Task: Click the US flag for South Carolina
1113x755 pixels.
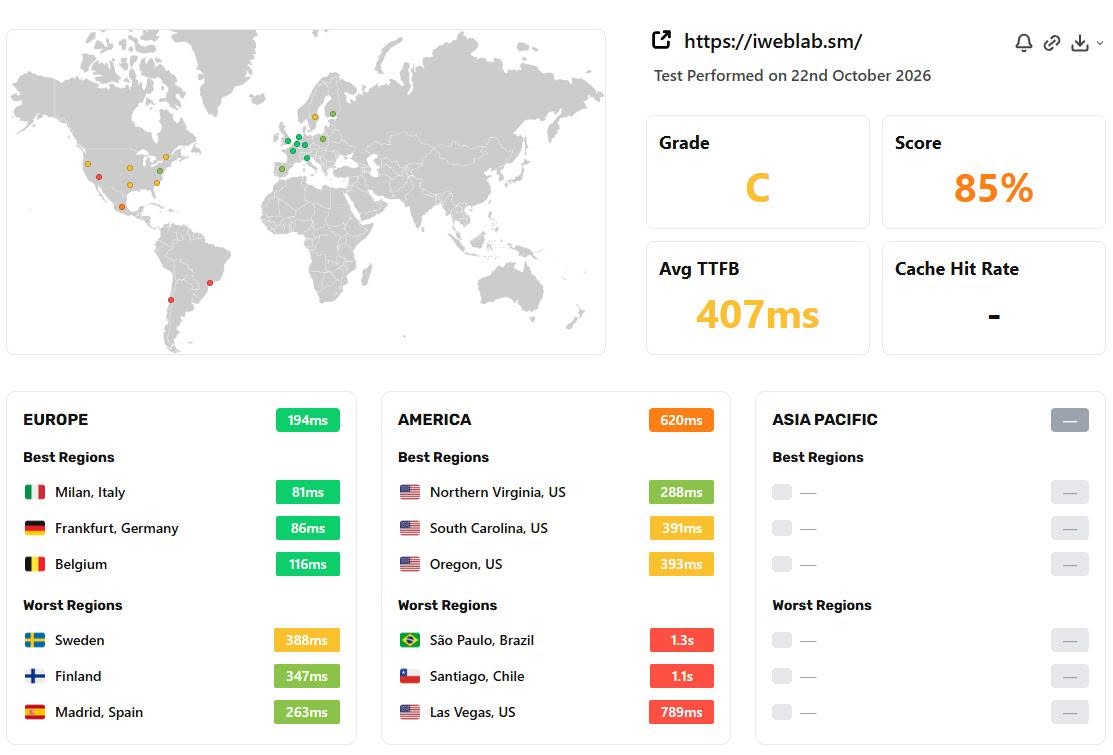Action: click(410, 528)
